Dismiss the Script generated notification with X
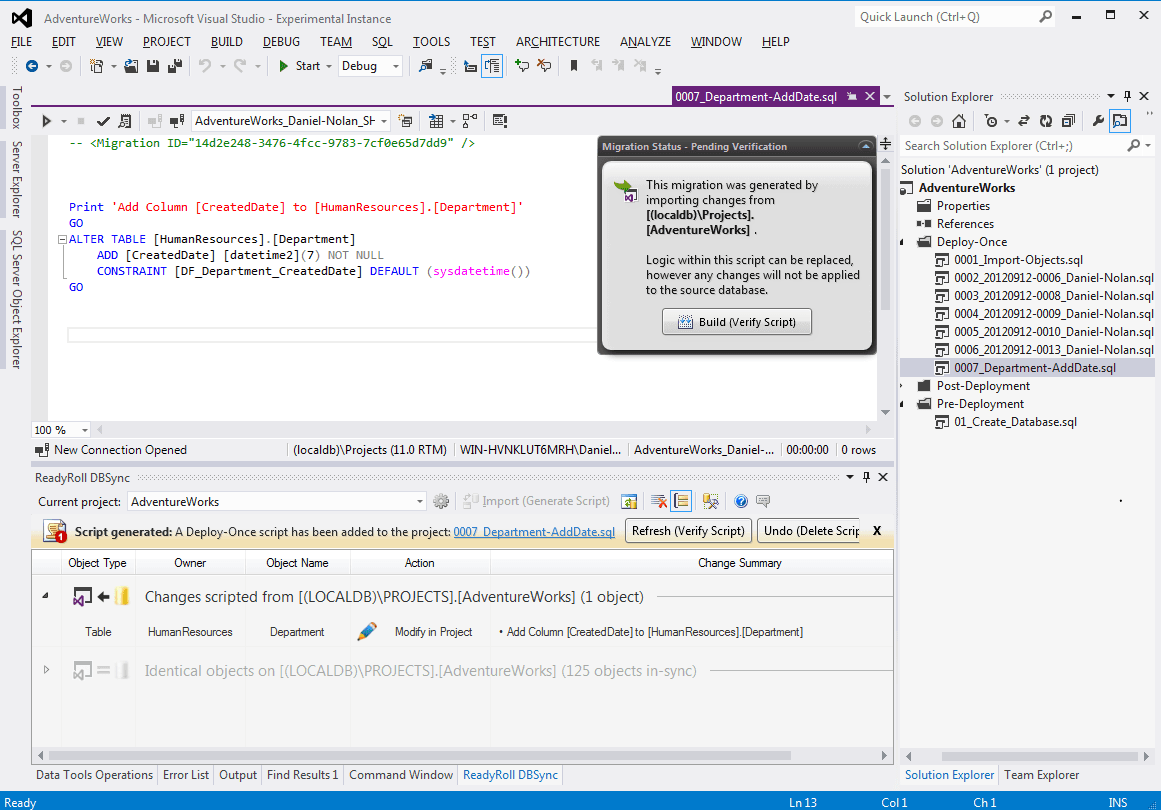 877,531
